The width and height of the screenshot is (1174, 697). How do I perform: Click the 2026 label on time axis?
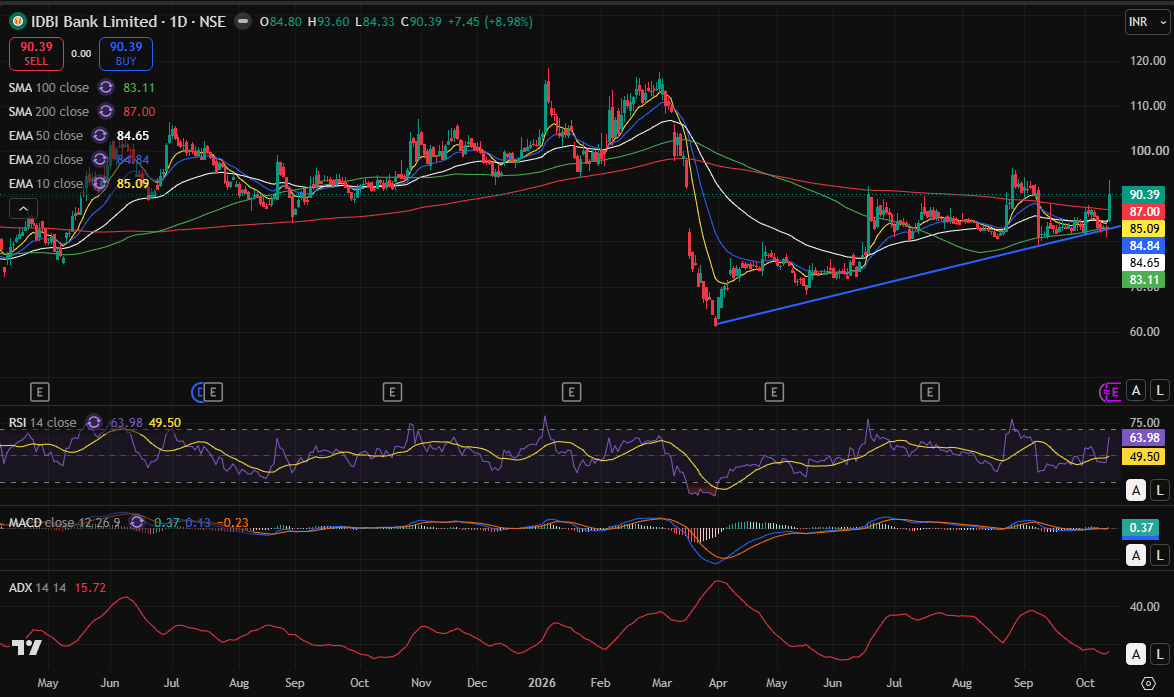coord(541,683)
